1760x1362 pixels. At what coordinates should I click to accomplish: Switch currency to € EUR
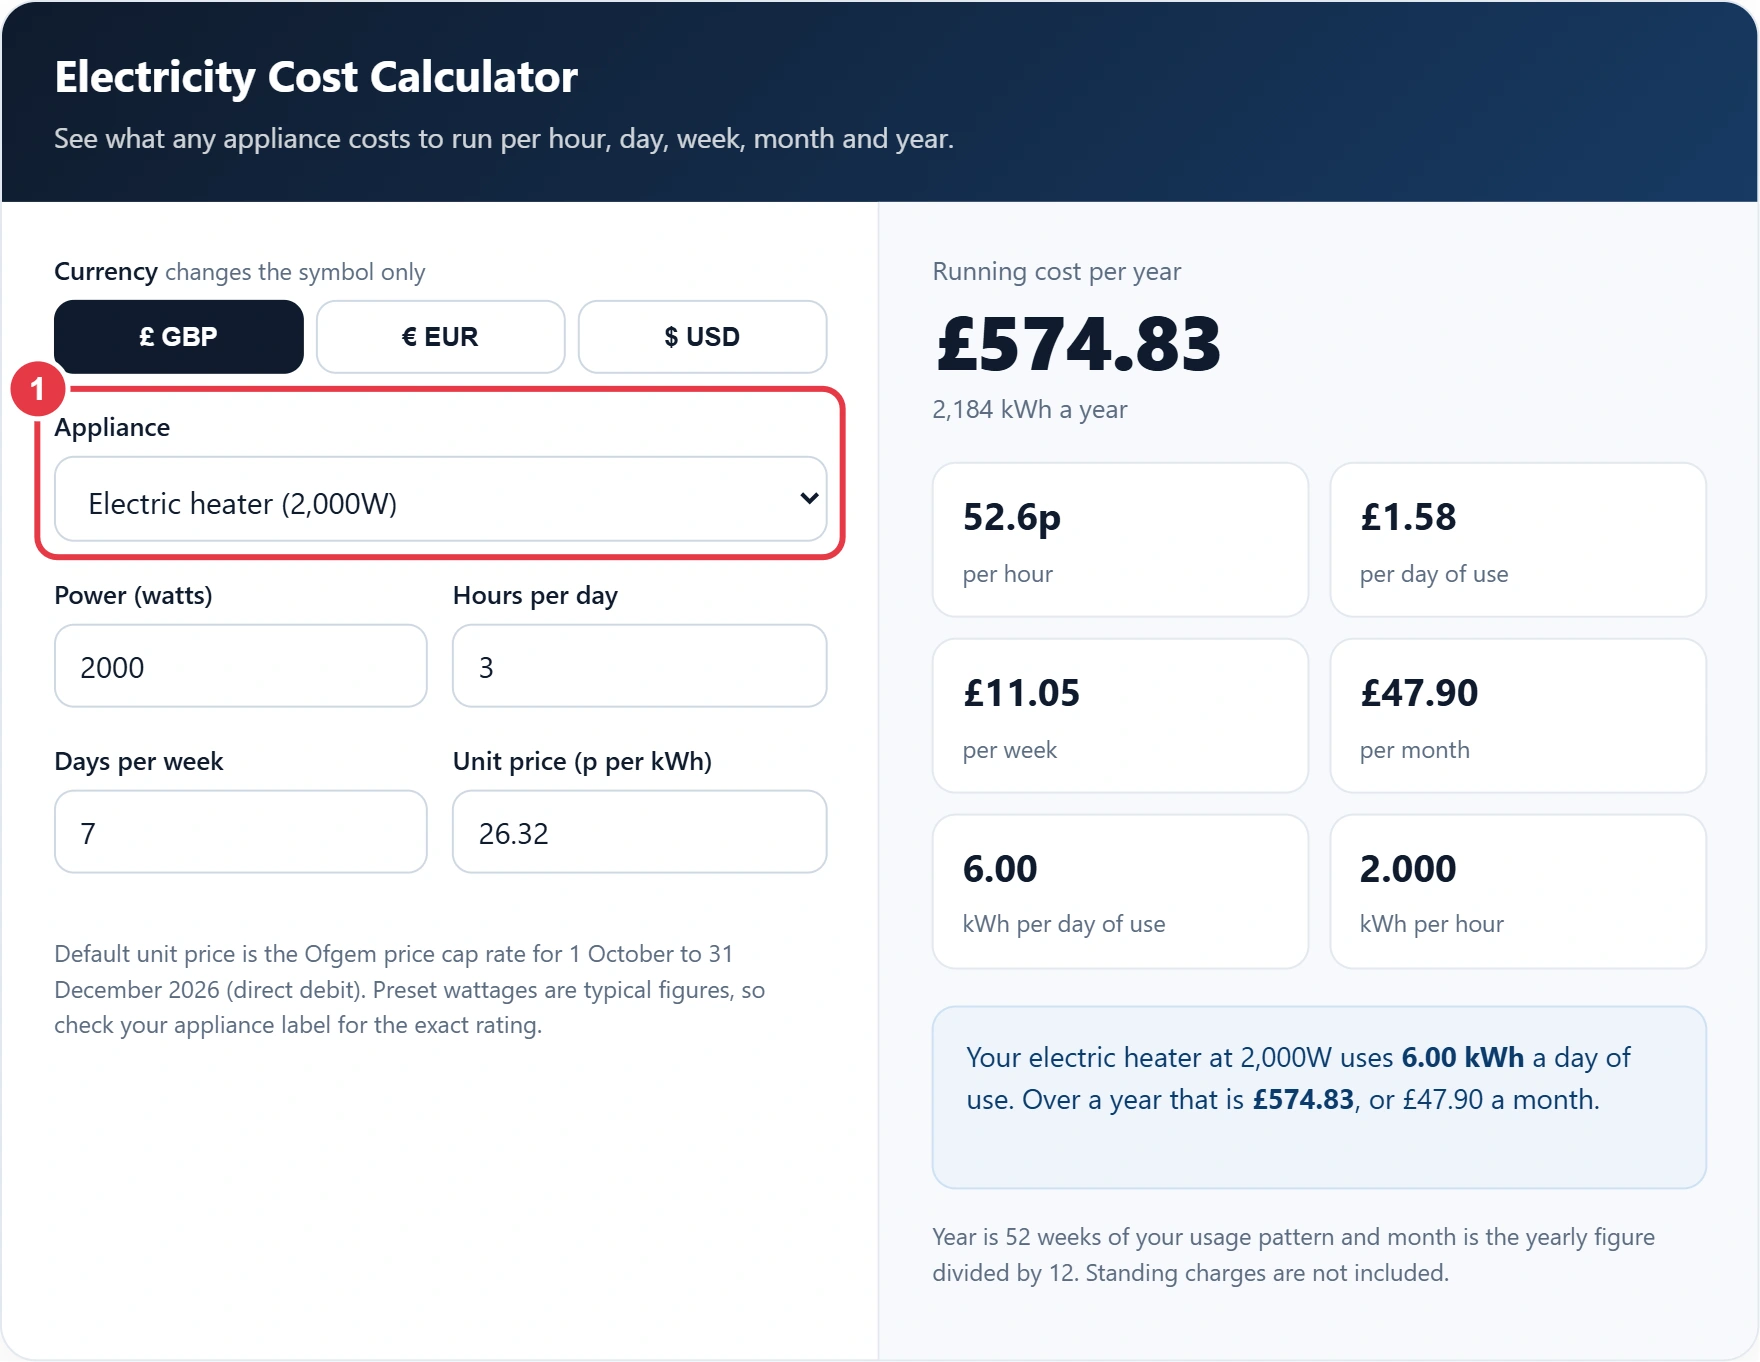(441, 337)
